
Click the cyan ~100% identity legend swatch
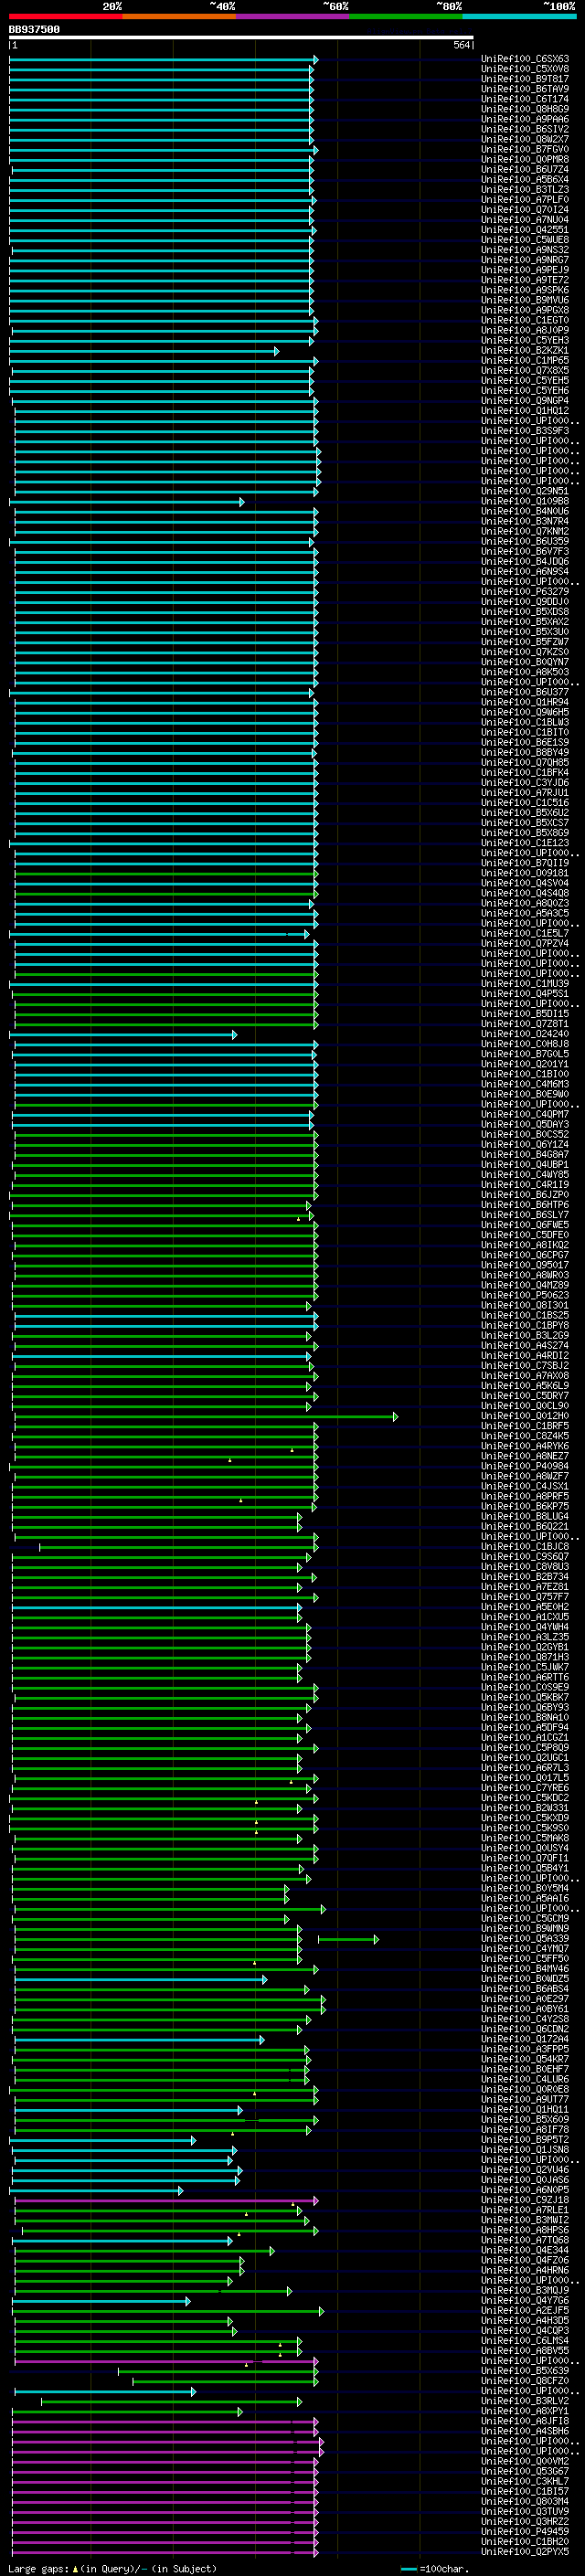519,16
